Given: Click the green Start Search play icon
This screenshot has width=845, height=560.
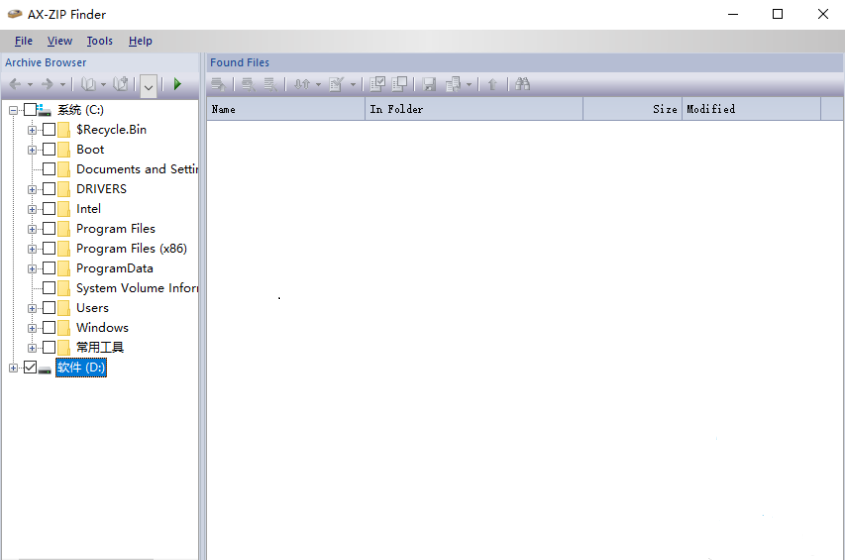Looking at the screenshot, I should click(x=177, y=85).
